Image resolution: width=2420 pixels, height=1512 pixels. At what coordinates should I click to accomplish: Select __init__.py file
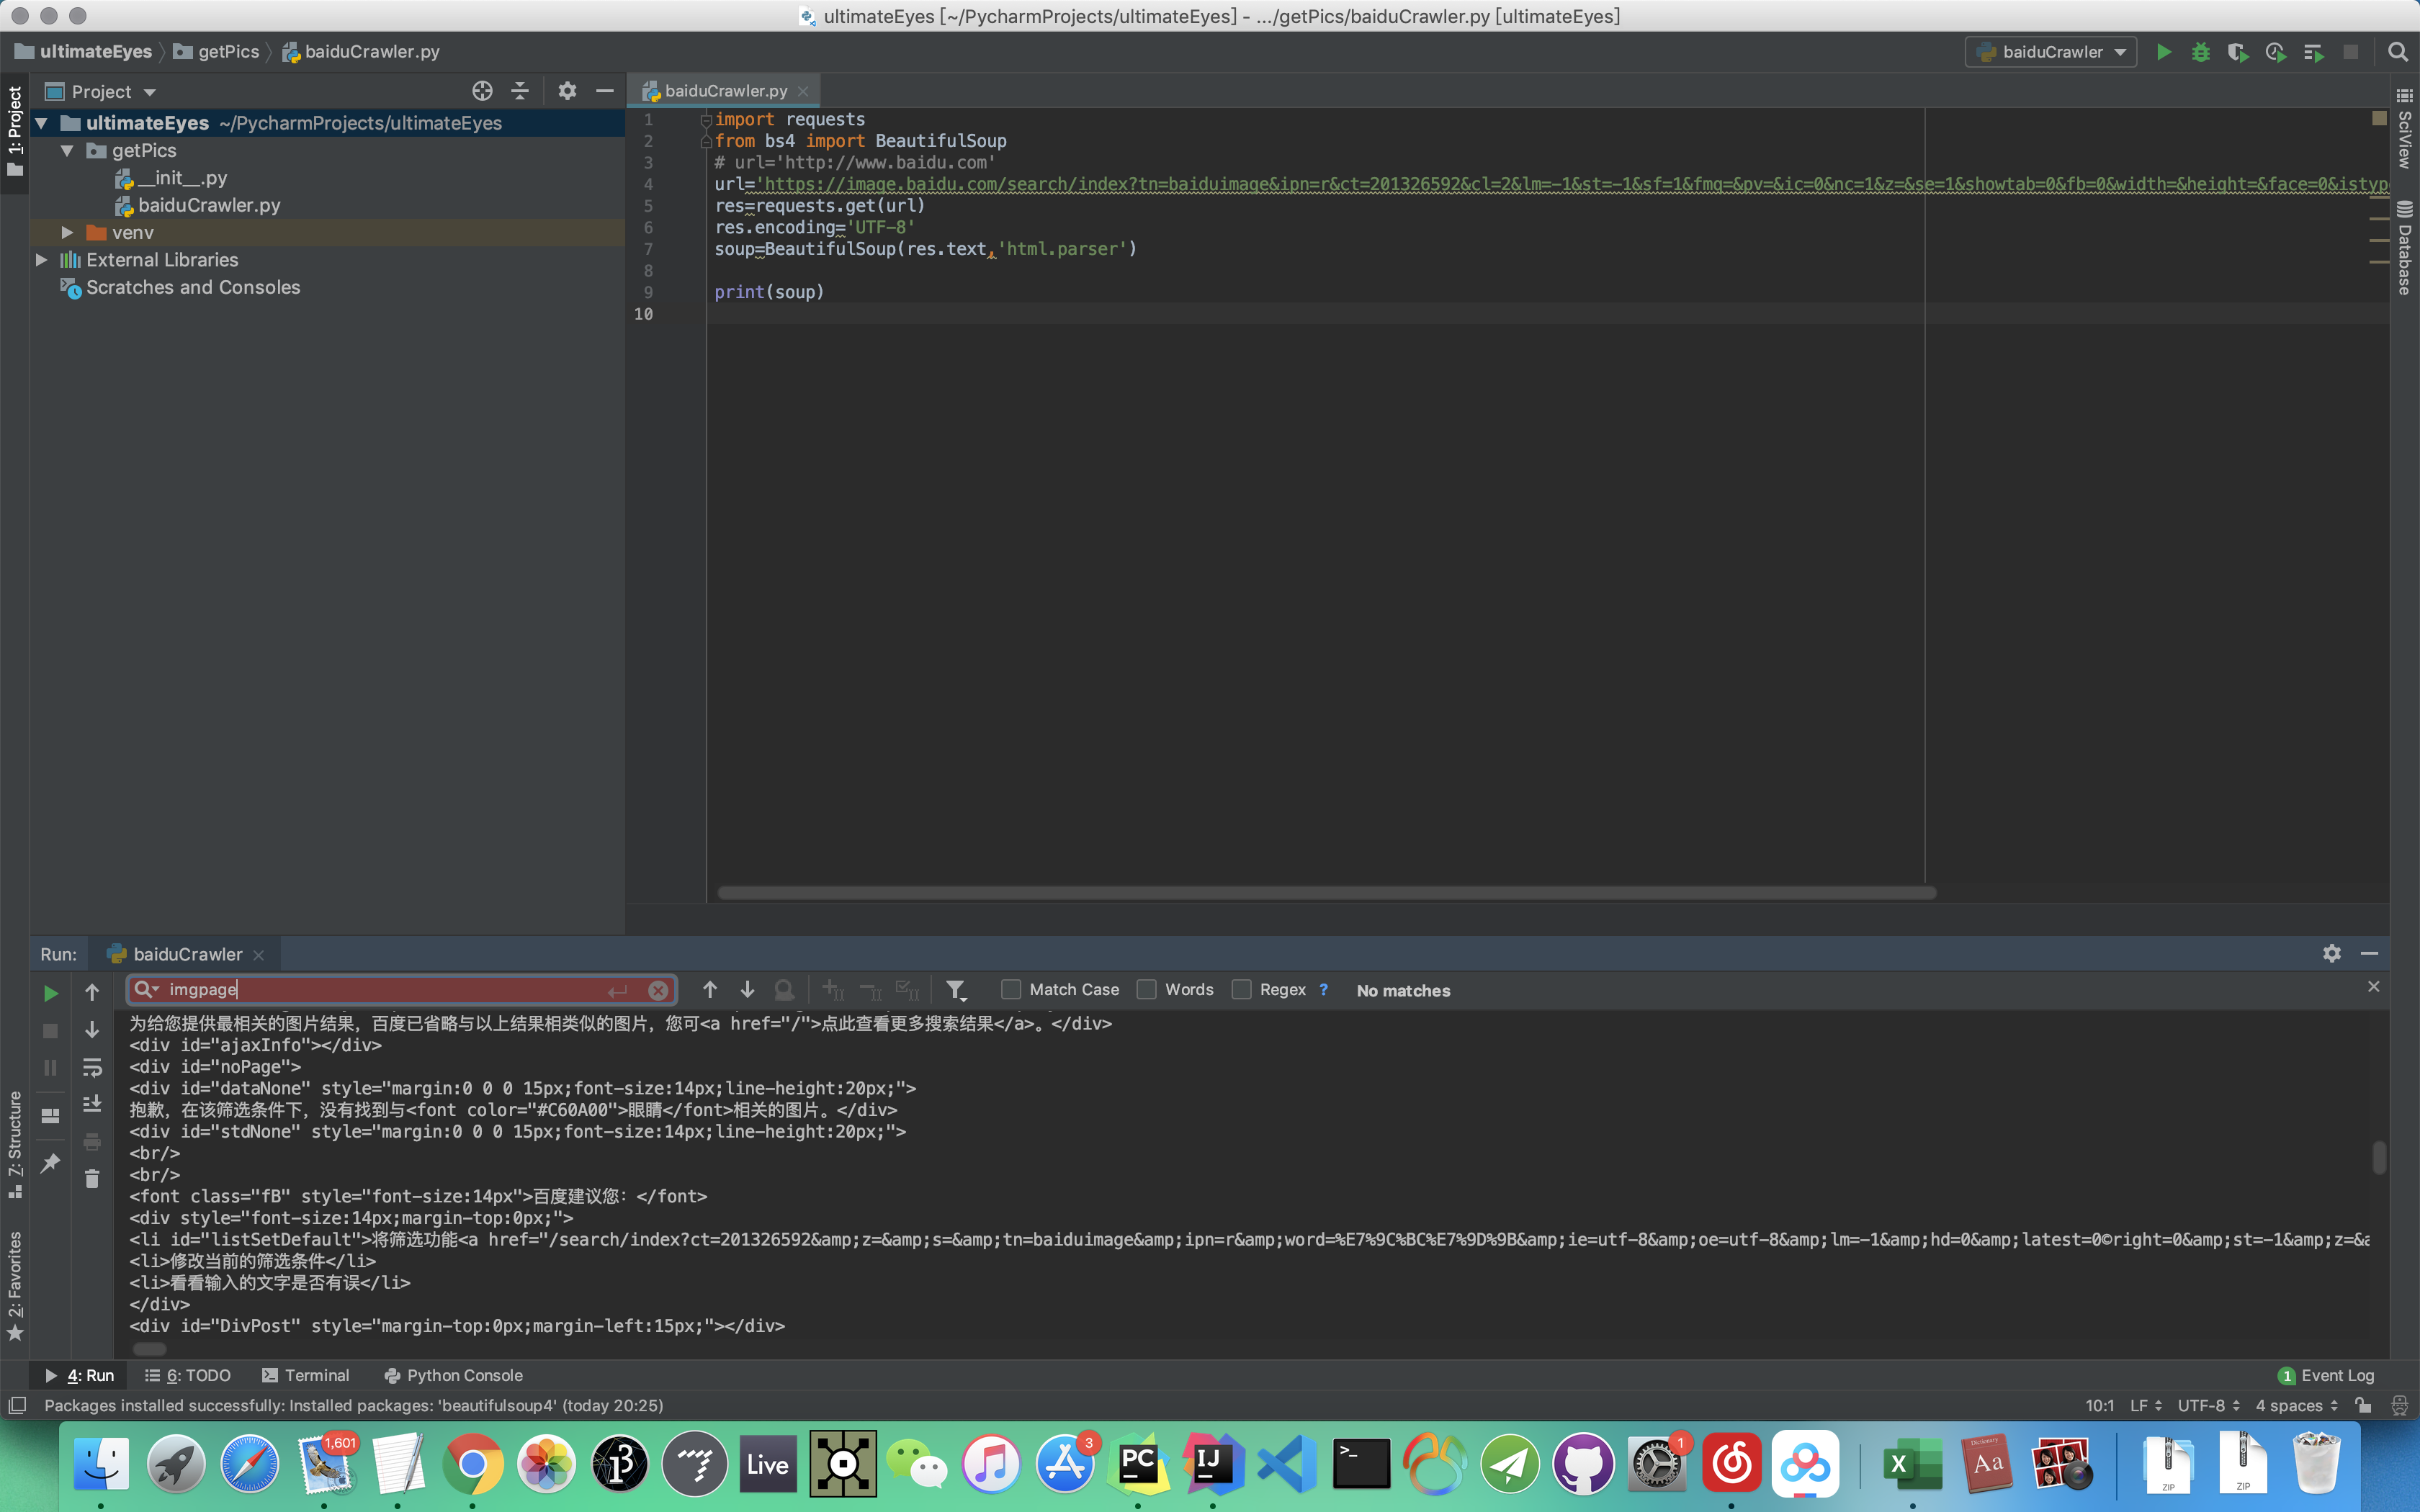182,178
